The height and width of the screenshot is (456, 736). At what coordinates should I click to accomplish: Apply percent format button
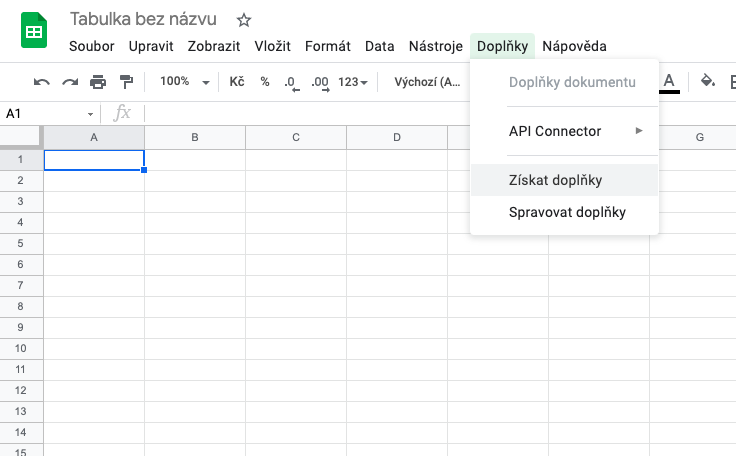(x=265, y=82)
